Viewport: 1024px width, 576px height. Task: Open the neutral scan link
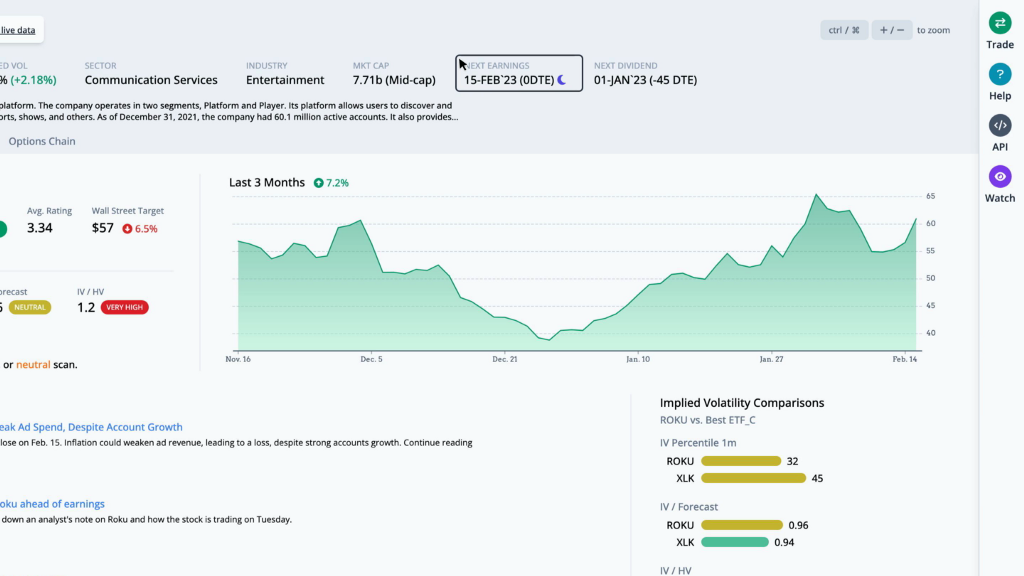(x=33, y=365)
